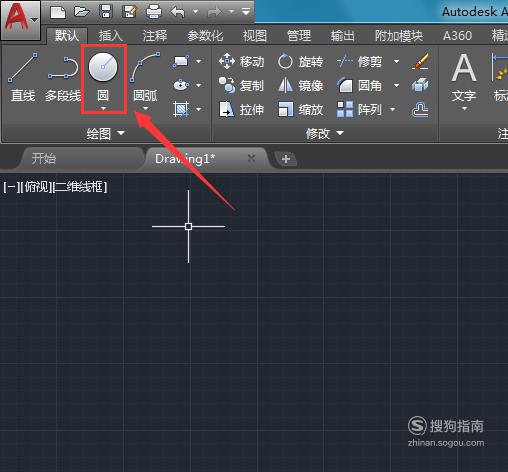Image resolution: width=508 pixels, height=472 pixels.
Task: Activate the Move (移动) tool
Action: [241, 62]
